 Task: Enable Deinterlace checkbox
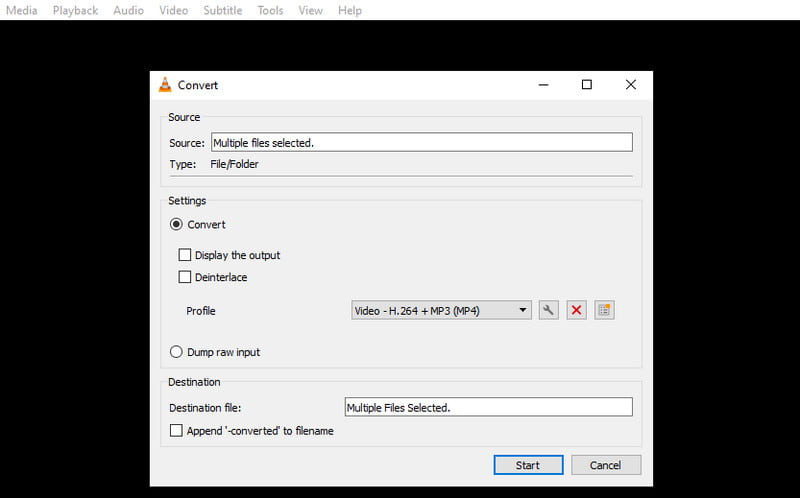185,277
